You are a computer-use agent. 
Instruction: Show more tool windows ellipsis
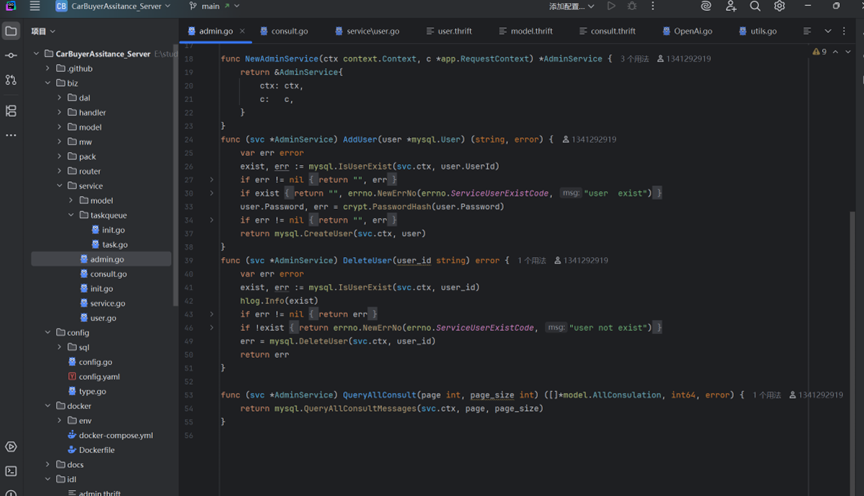point(10,135)
